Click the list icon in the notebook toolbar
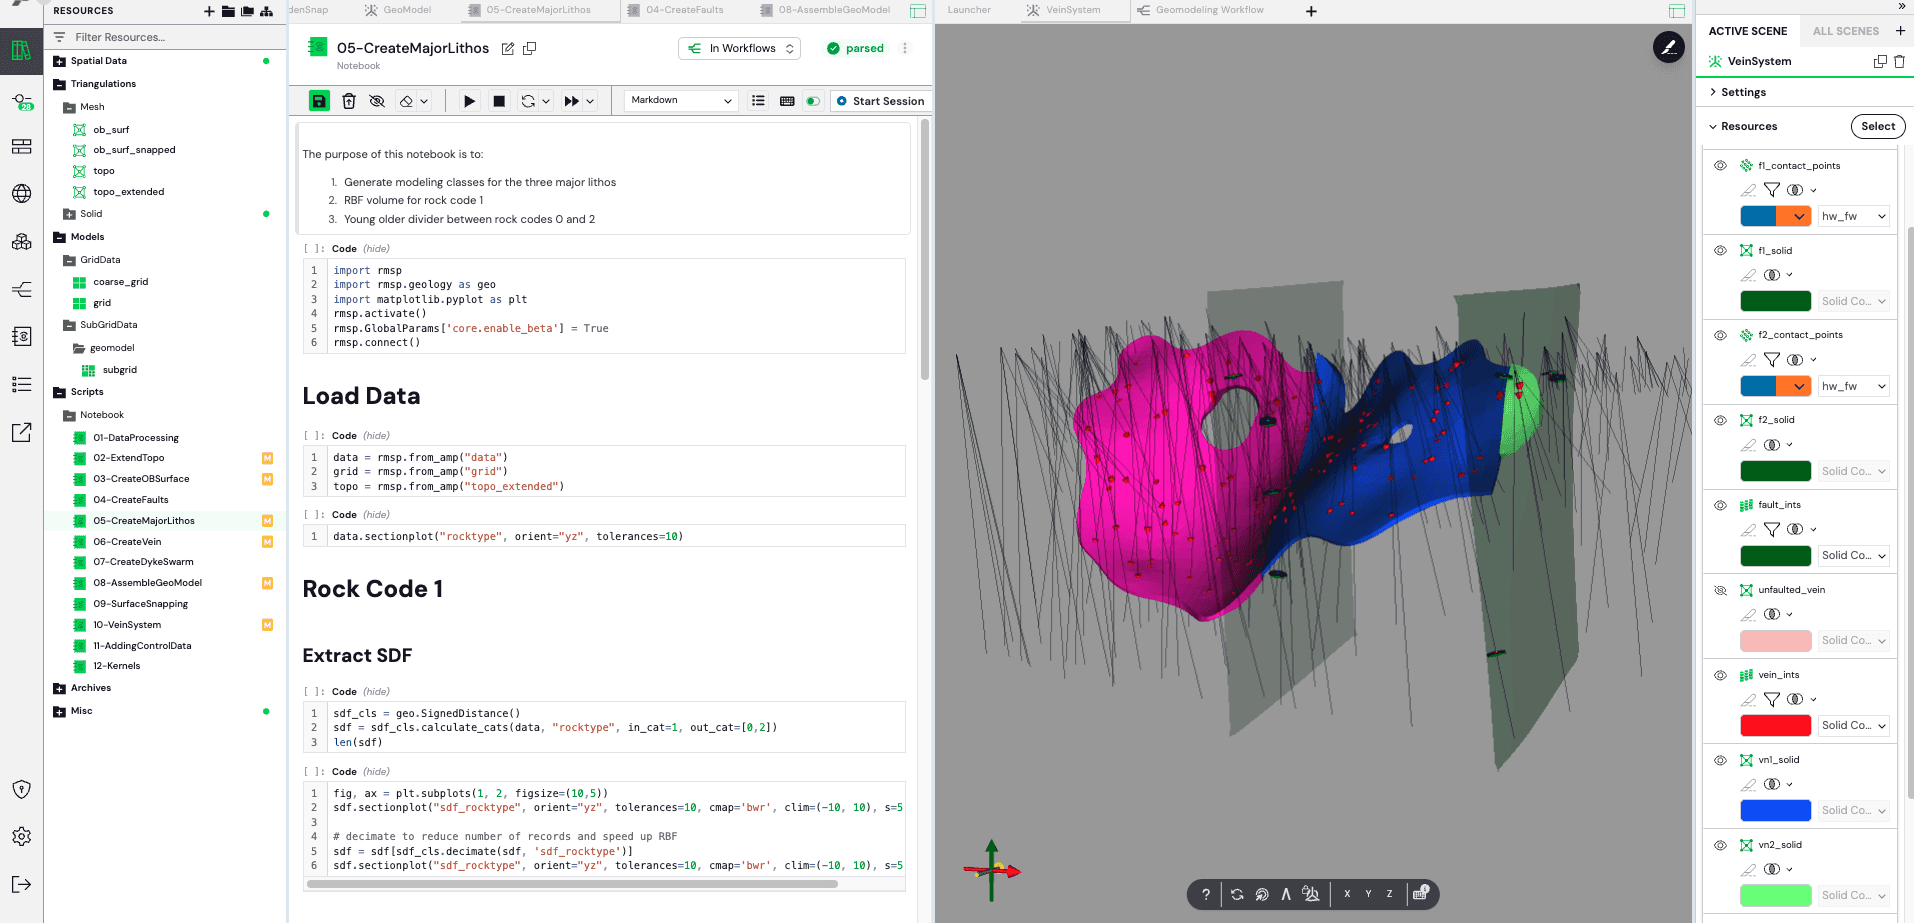1914x923 pixels. click(x=758, y=101)
